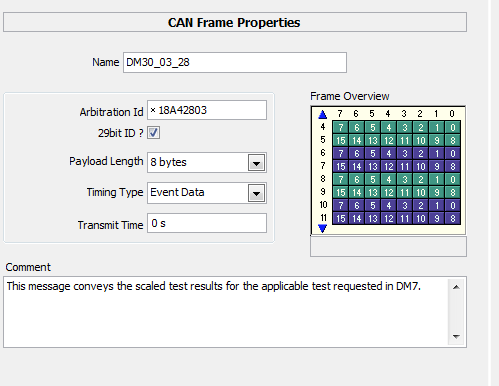Image resolution: width=499 pixels, height=386 pixels.
Task: Select green bit 10 cell in row 9
Action: pos(421,192)
